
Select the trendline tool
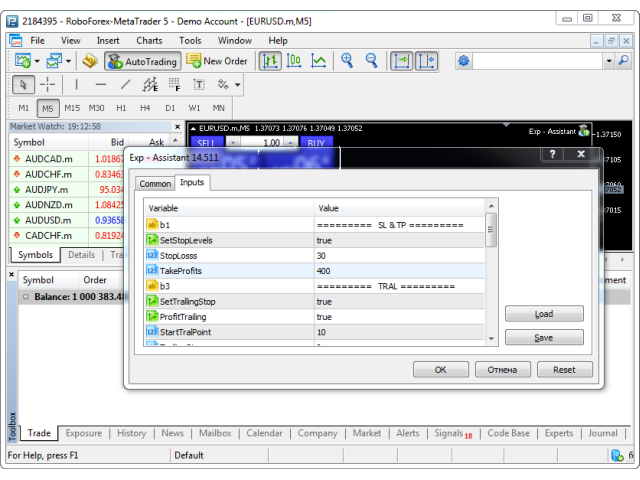pyautogui.click(x=125, y=84)
